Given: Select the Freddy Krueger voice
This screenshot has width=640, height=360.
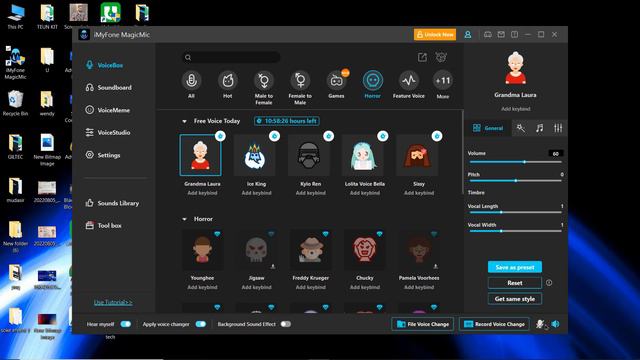Looking at the screenshot, I should pyautogui.click(x=311, y=249).
